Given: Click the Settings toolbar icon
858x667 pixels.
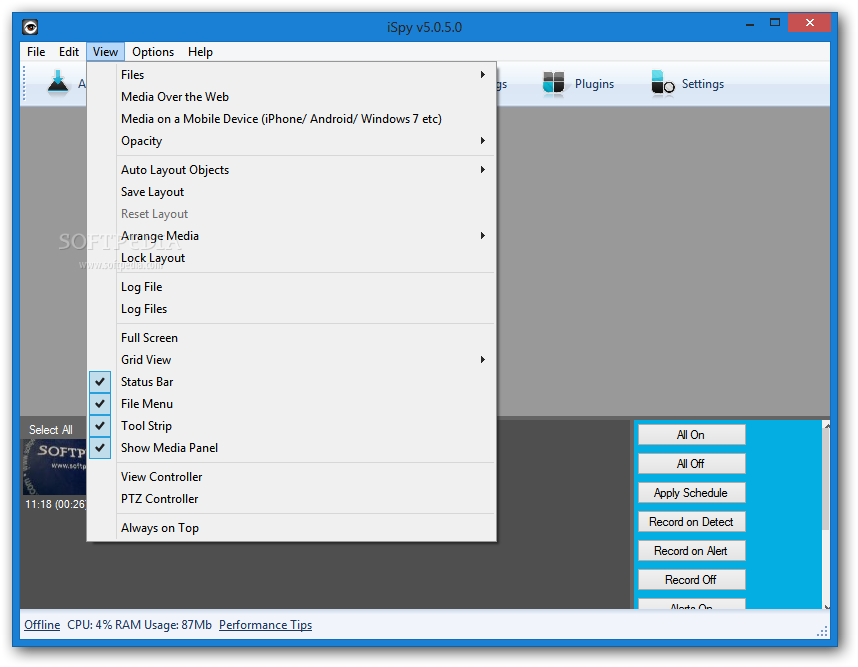Looking at the screenshot, I should [x=662, y=84].
